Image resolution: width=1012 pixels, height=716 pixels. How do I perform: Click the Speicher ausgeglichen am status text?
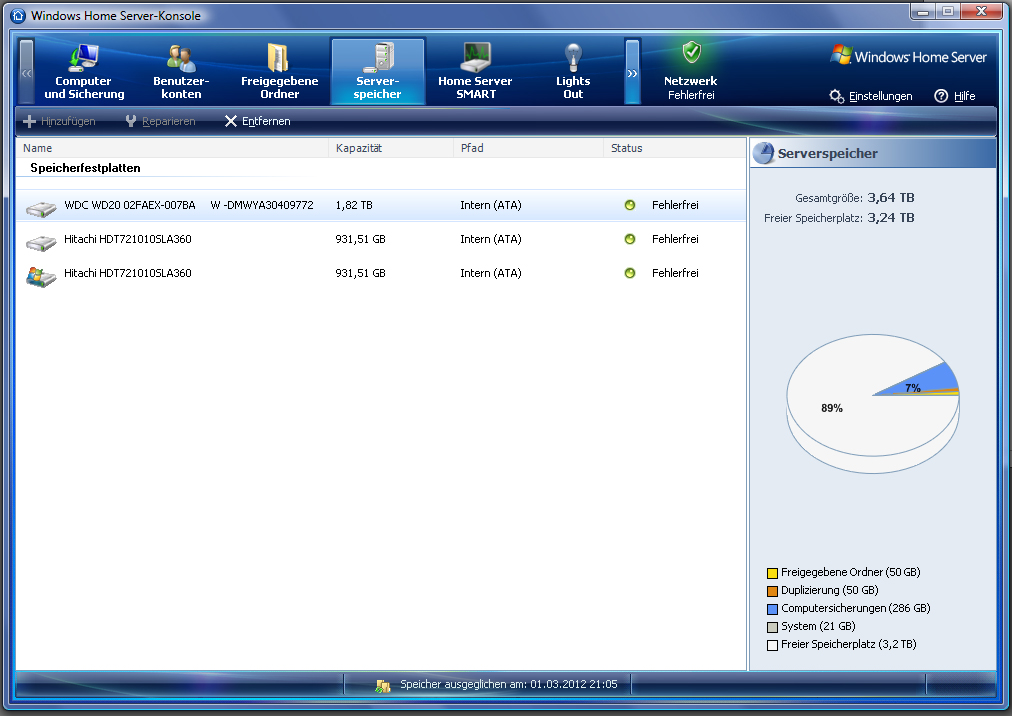tap(509, 684)
